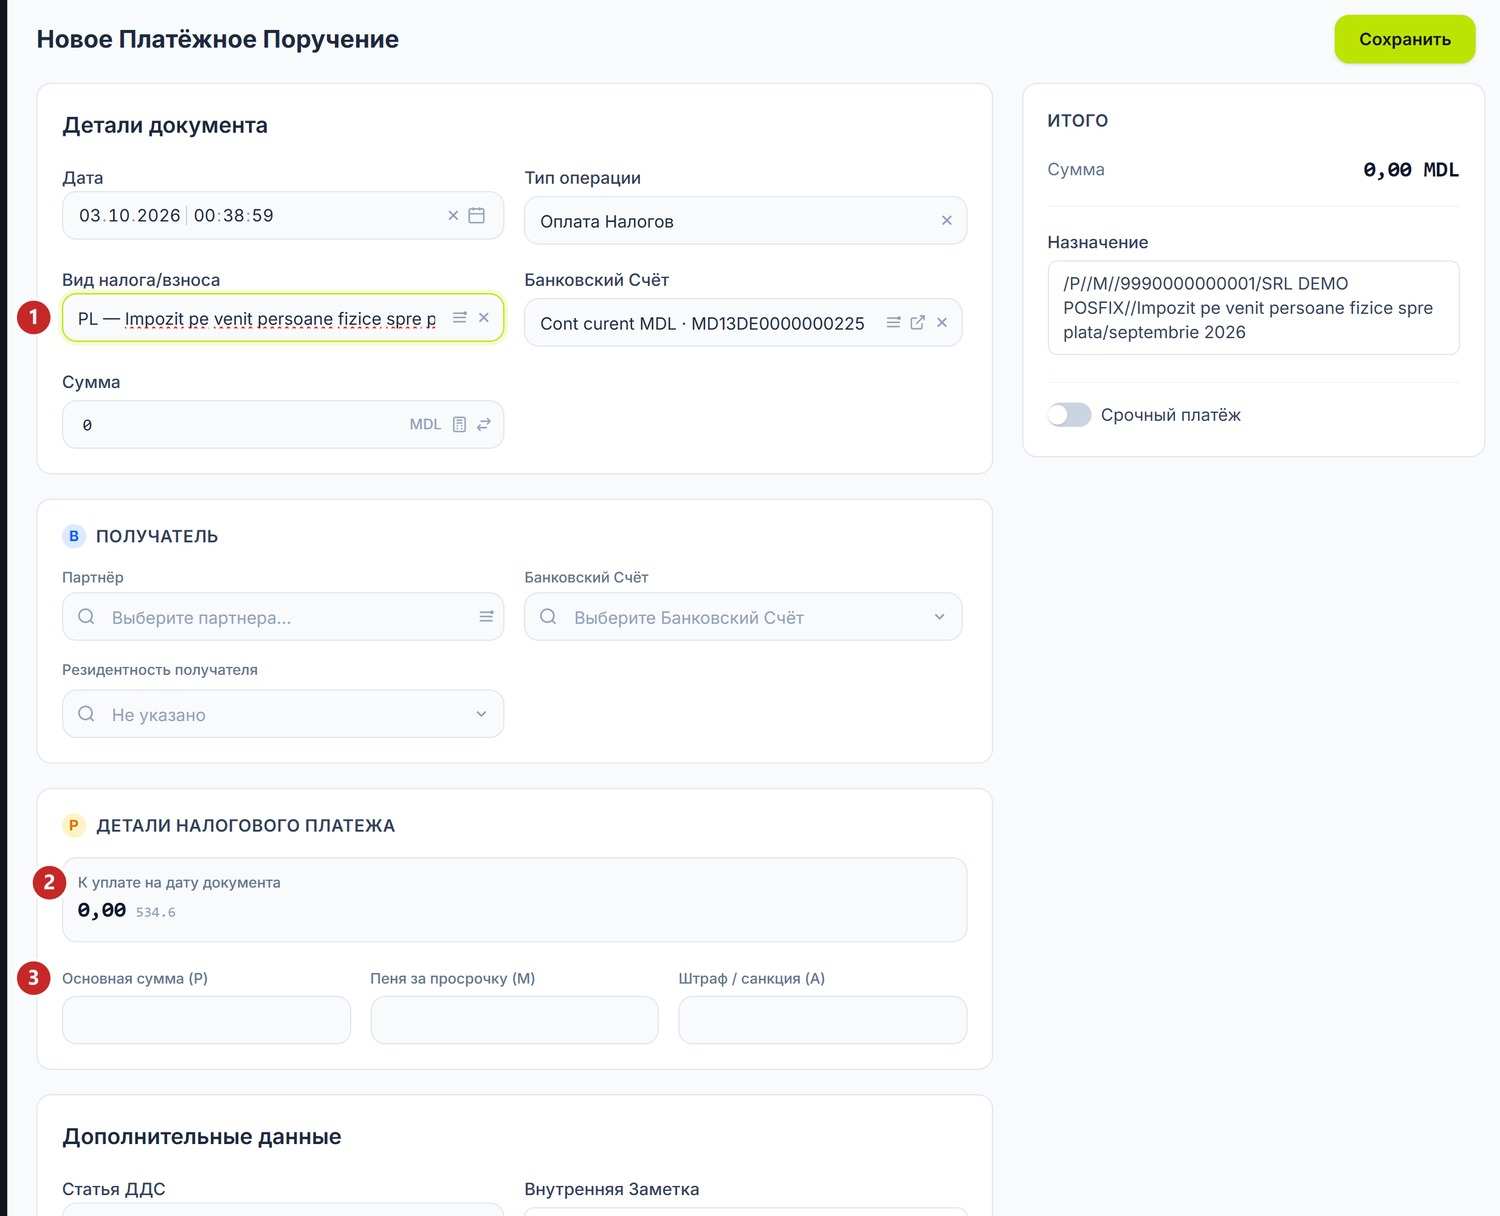Expand the Резидентность получателя dropdown
This screenshot has height=1216, width=1500.
[482, 714]
